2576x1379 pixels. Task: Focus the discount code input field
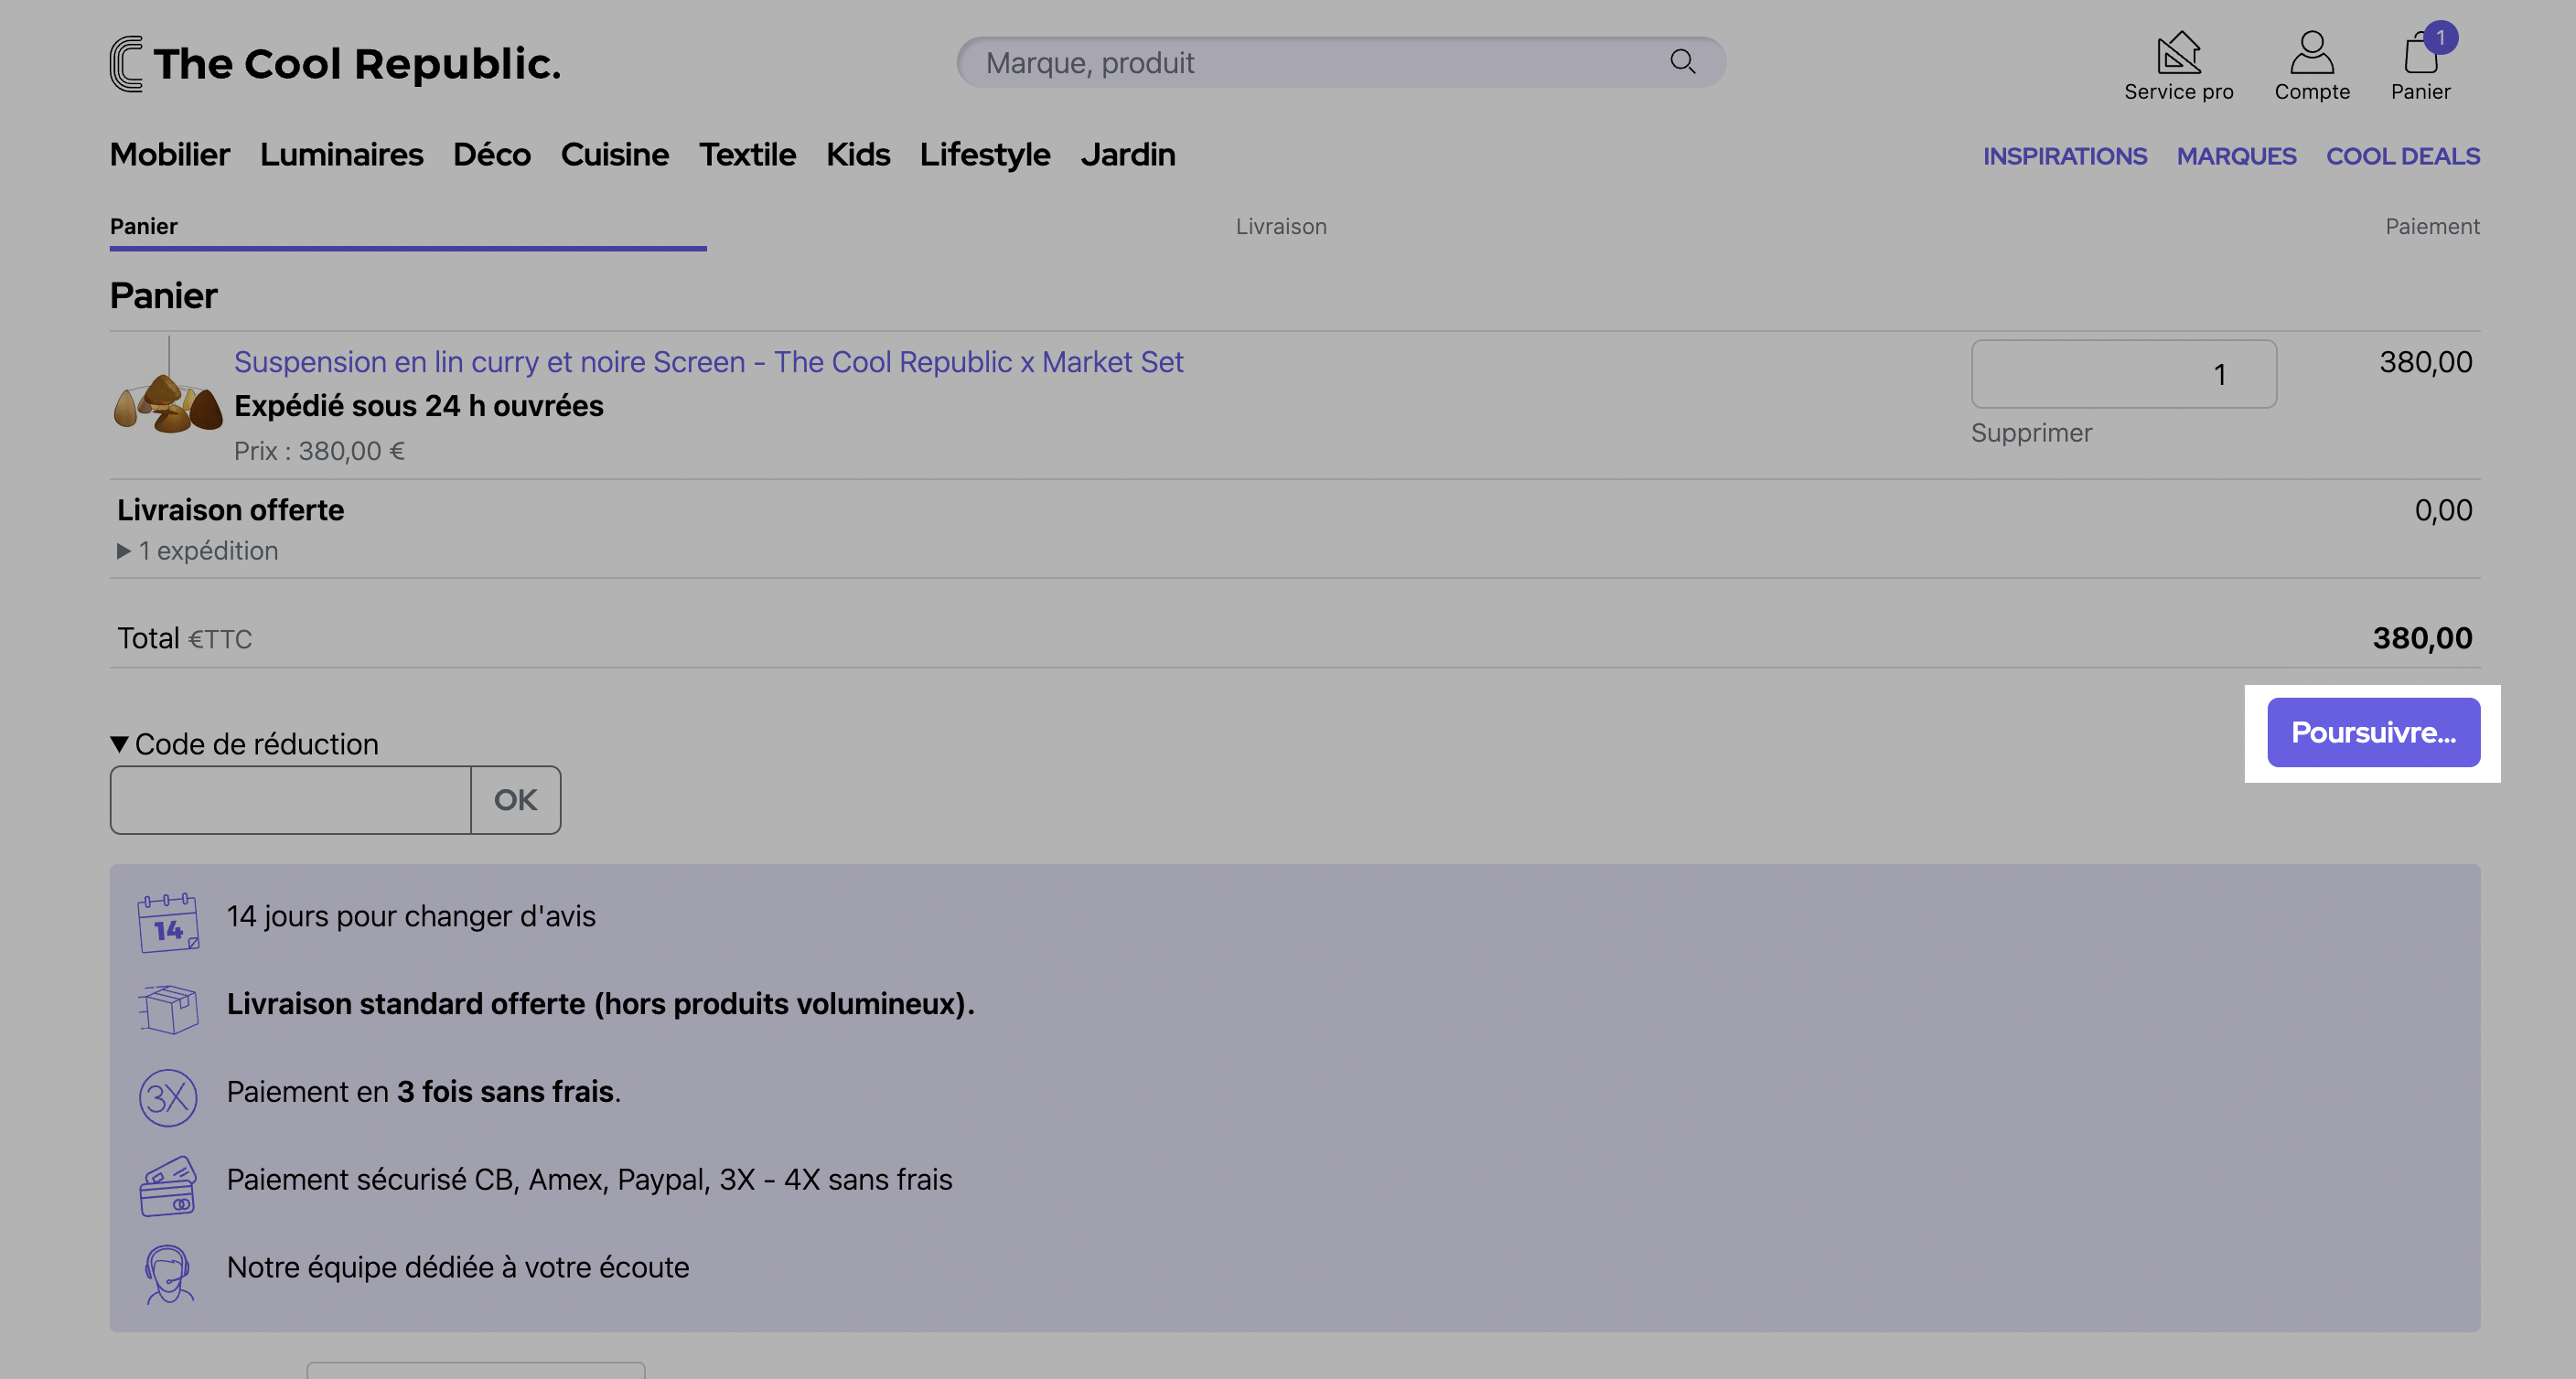[x=290, y=800]
